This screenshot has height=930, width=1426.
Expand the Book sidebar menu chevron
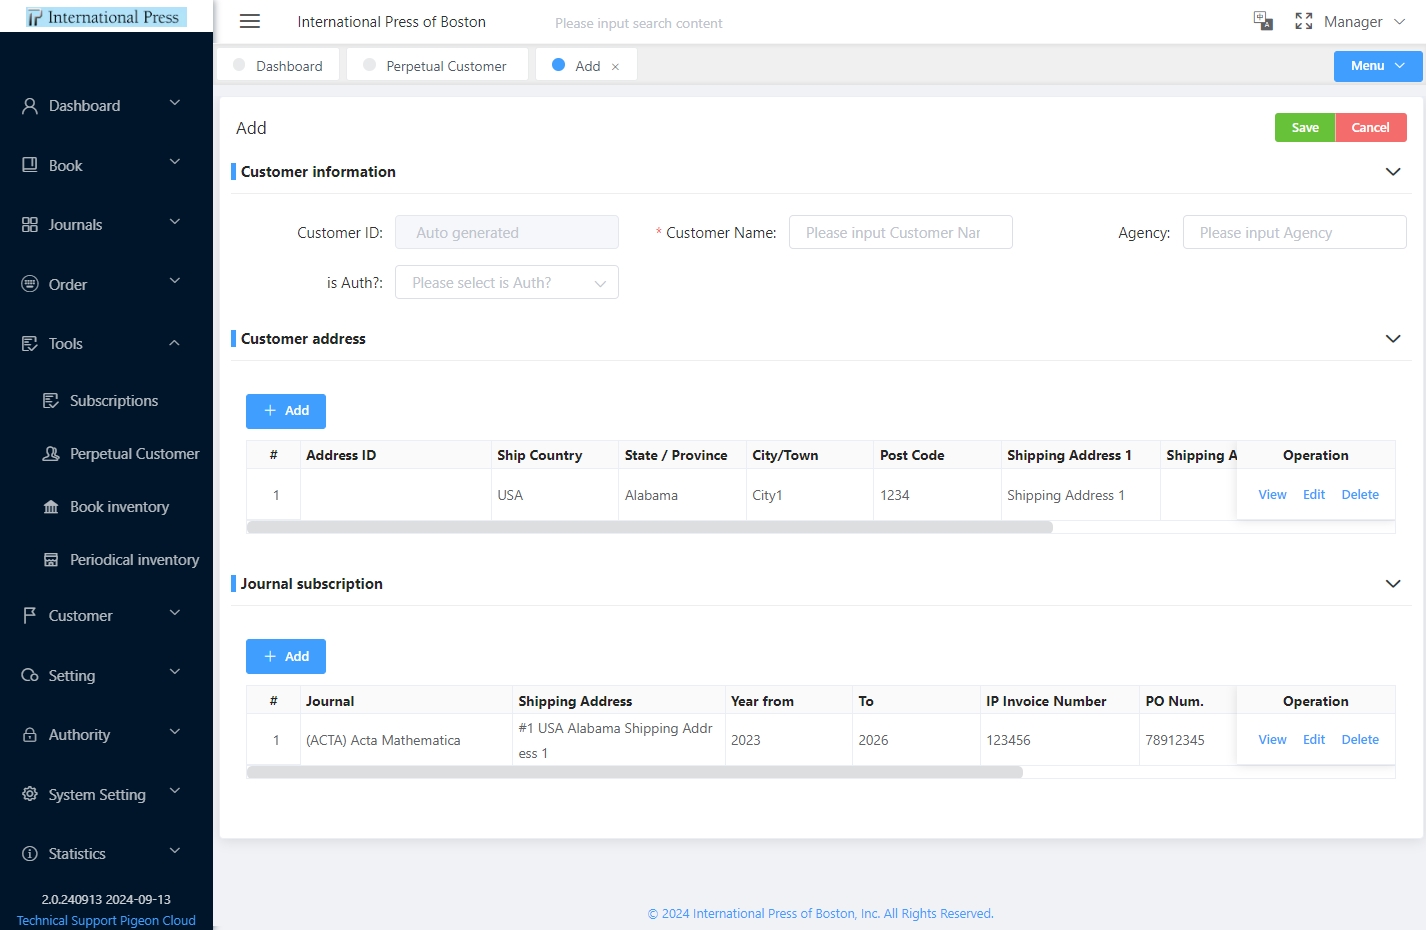pyautogui.click(x=175, y=162)
